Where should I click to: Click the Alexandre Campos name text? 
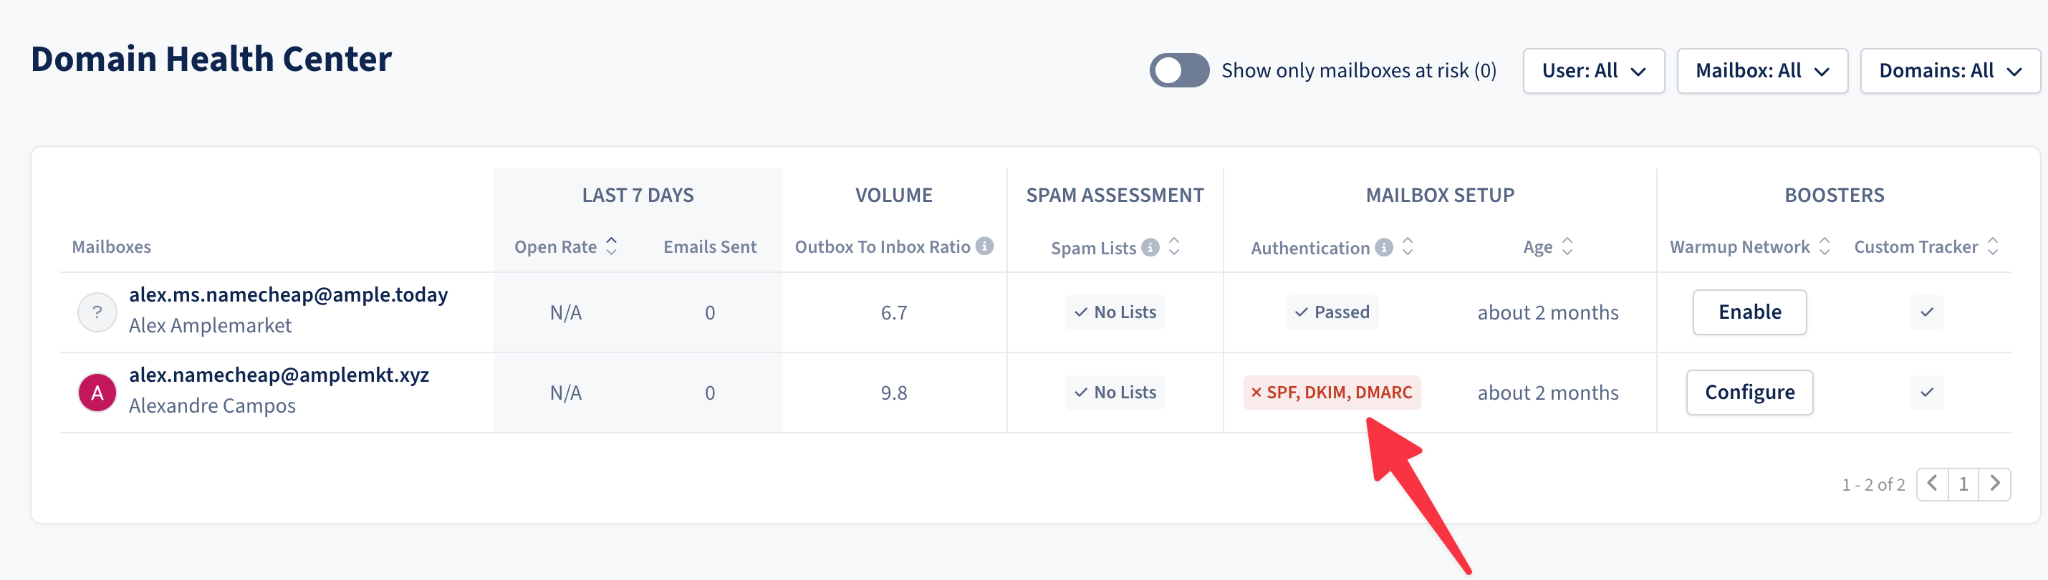click(x=212, y=406)
